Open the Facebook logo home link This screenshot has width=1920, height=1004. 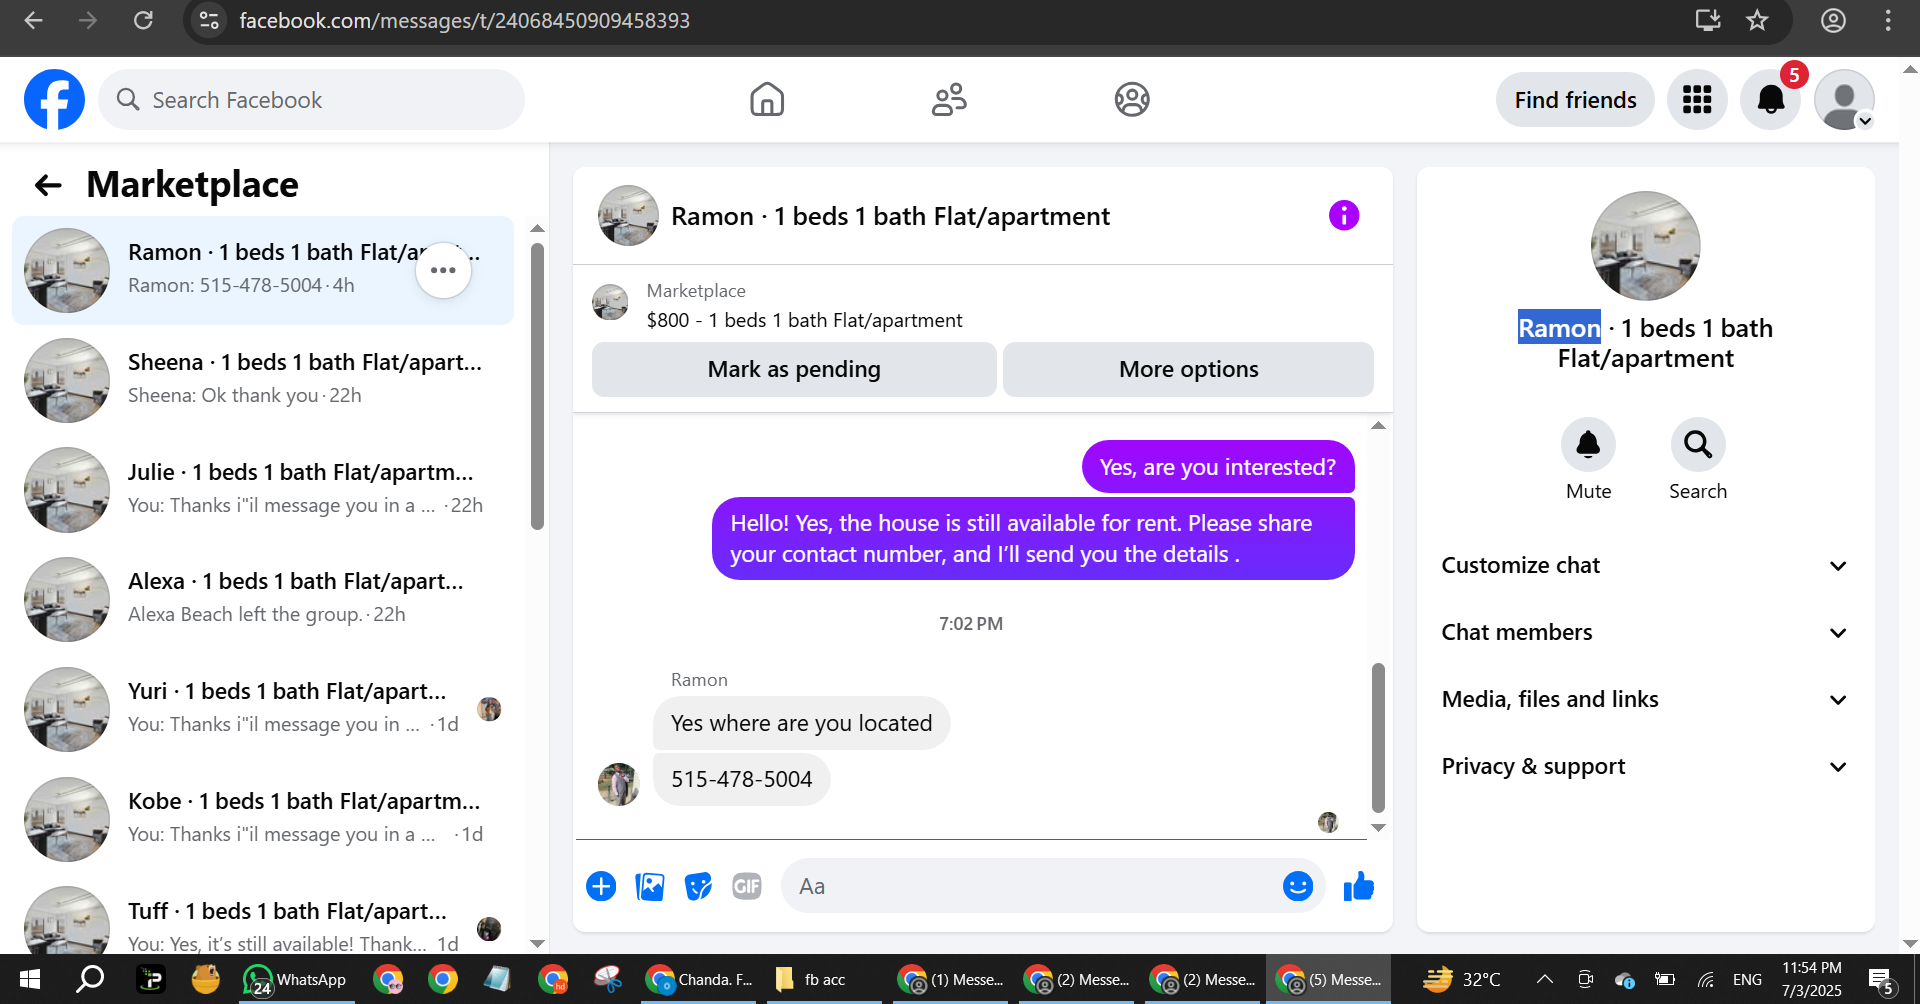pos(54,99)
